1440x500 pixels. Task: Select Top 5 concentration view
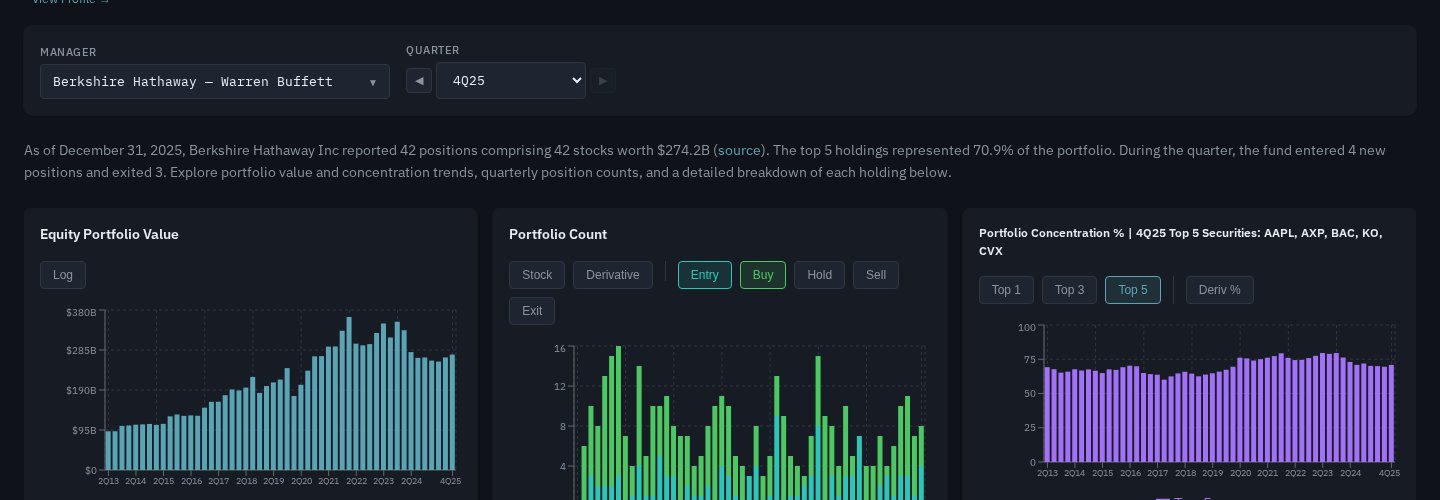(1133, 290)
